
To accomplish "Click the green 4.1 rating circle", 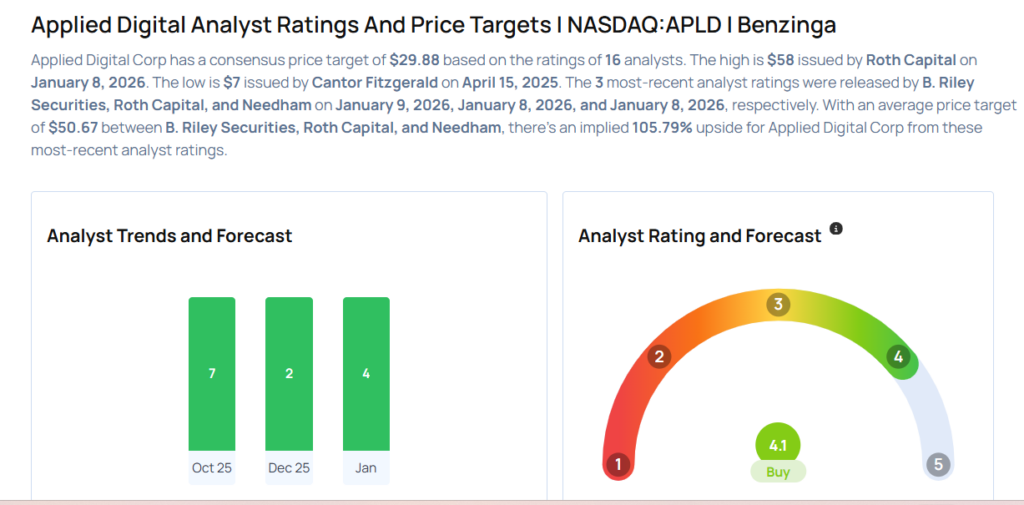I will pos(778,444).
